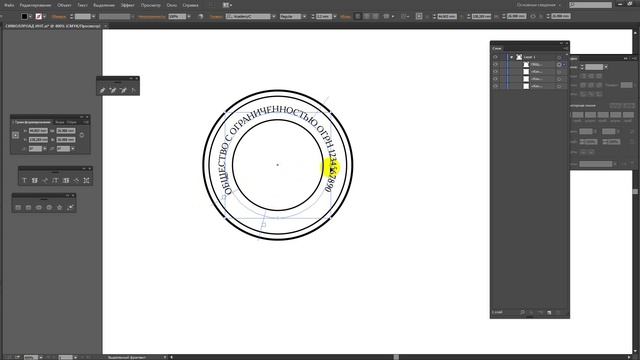Open shear angle dropdown in Transform panel
This screenshot has height=360, width=640.
point(73,149)
